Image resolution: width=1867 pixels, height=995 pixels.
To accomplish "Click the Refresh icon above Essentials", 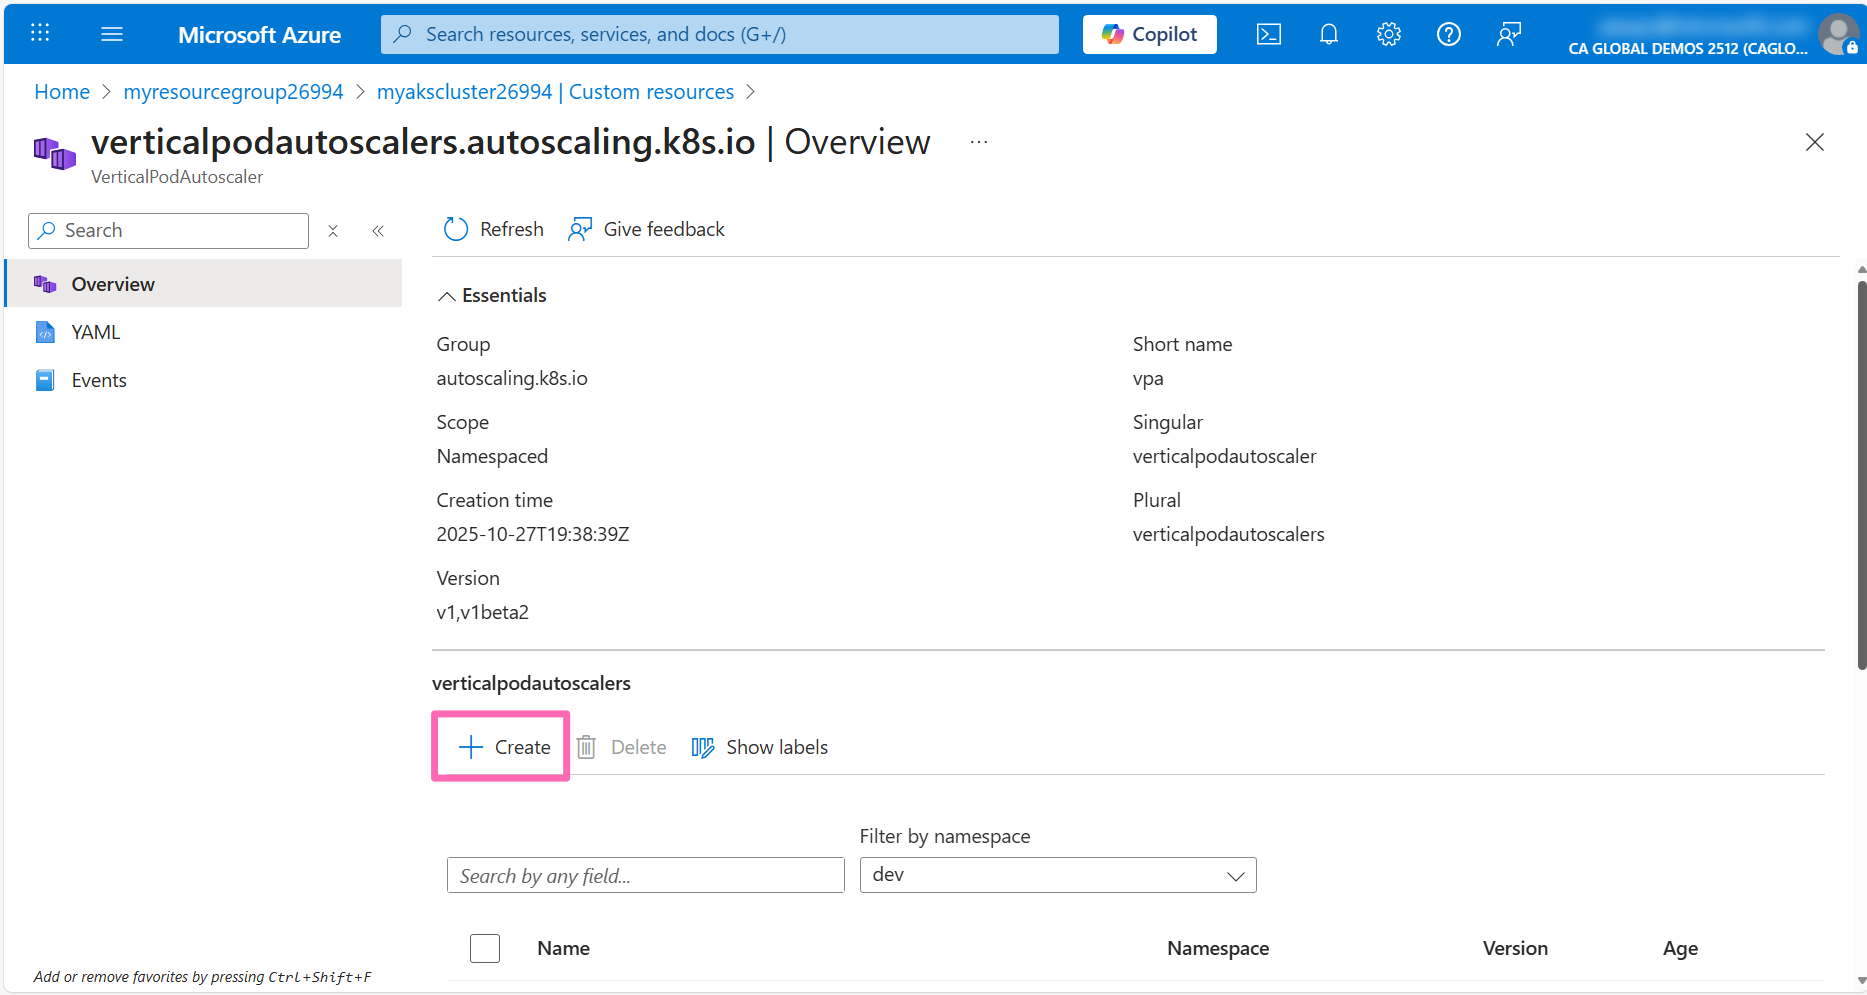I will 456,229.
